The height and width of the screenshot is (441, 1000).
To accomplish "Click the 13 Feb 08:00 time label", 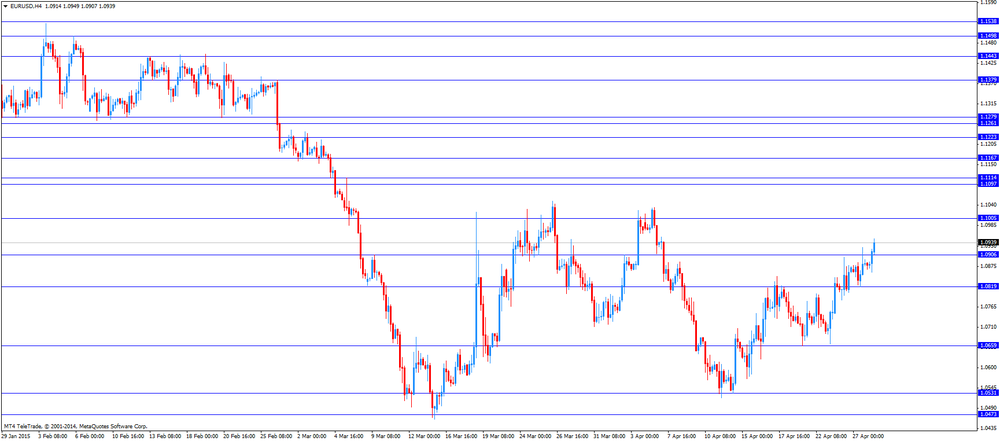I will pos(165,436).
